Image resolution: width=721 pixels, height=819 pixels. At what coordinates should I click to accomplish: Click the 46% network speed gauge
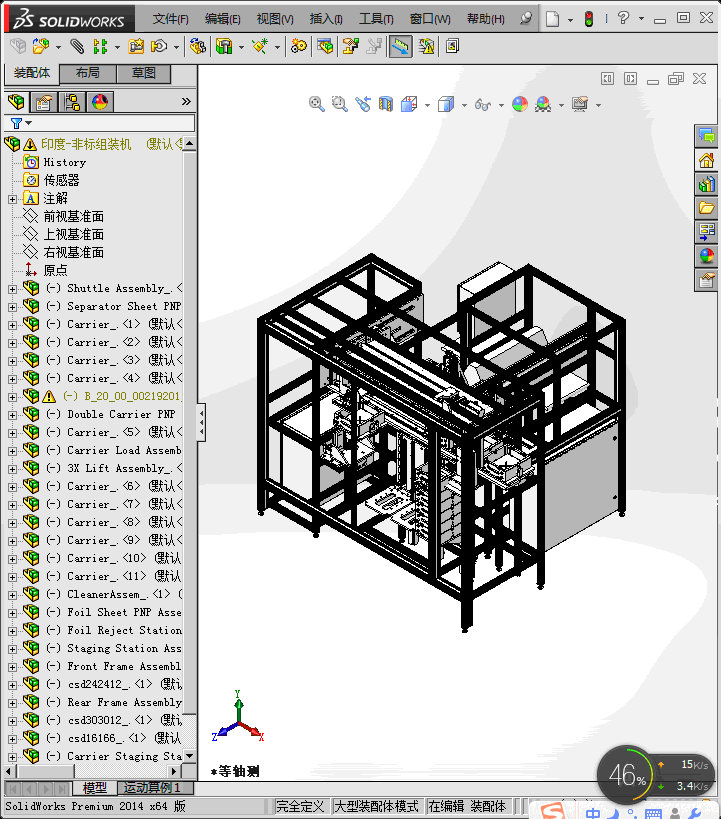pos(626,775)
